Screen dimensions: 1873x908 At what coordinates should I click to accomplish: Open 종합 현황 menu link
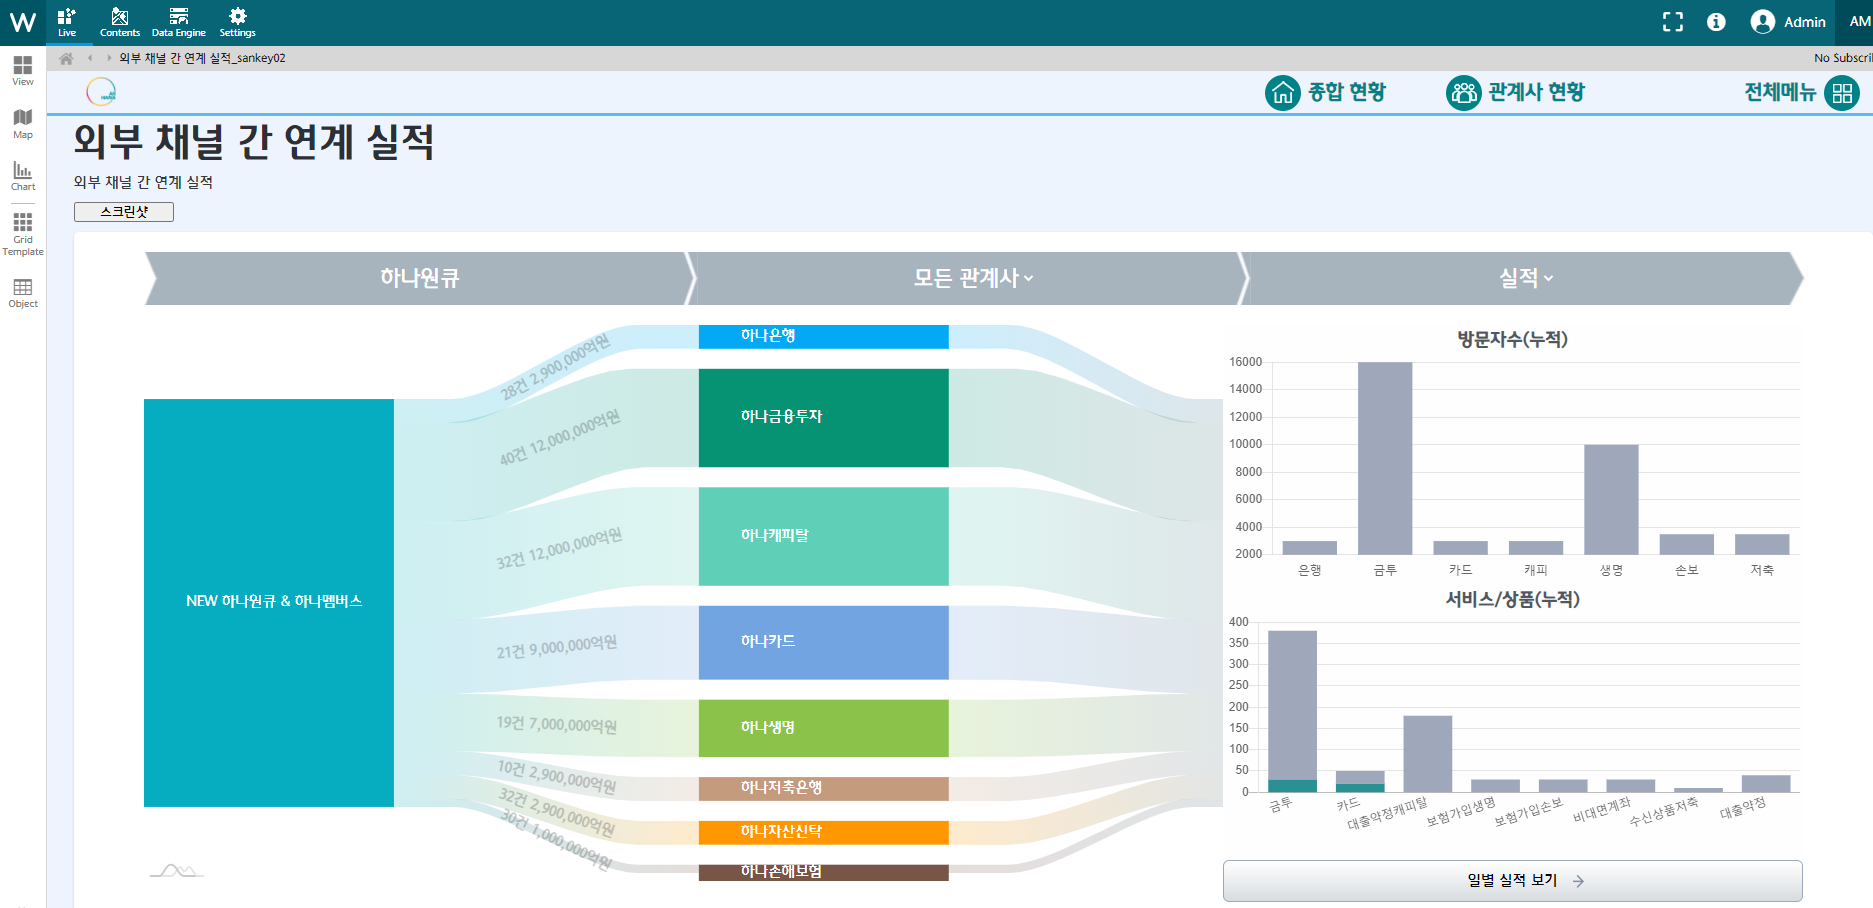pos(1347,92)
